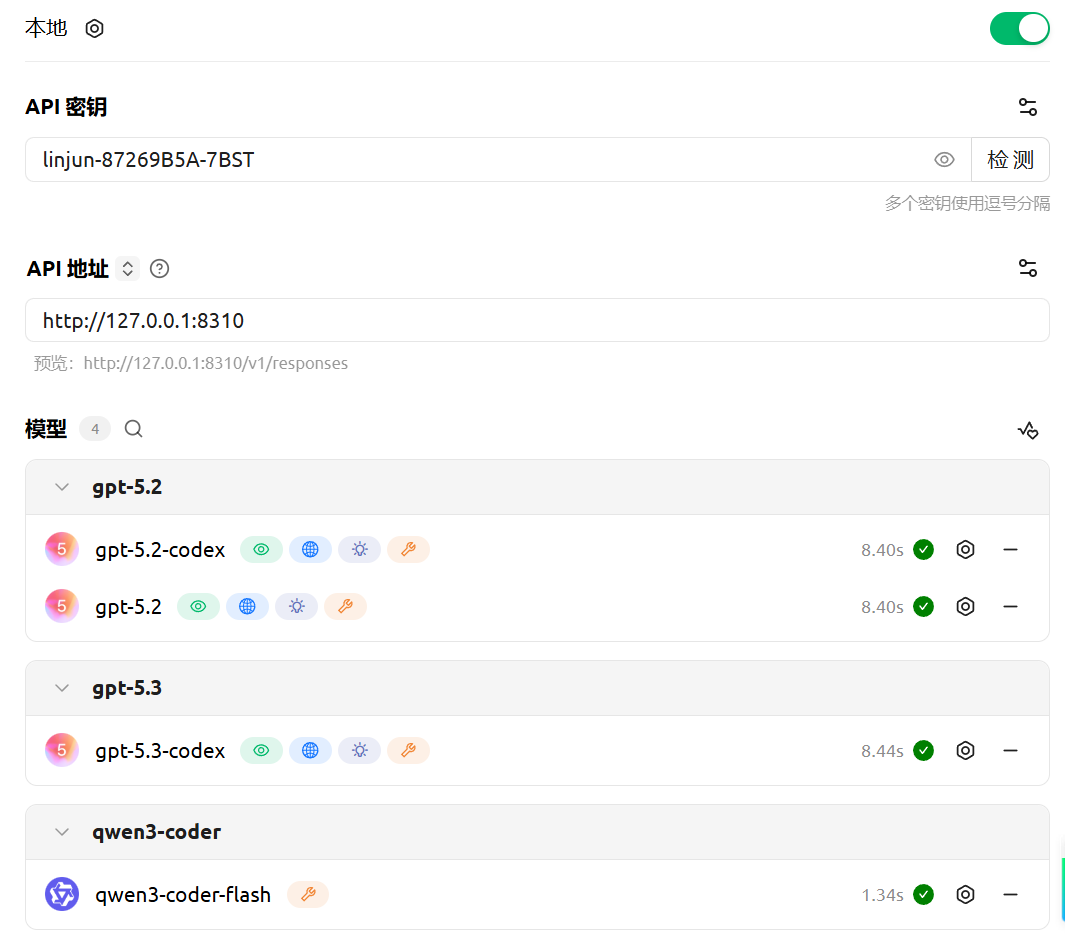Show the API key with eye icon
Image resolution: width=1065 pixels, height=933 pixels.
pos(944,160)
